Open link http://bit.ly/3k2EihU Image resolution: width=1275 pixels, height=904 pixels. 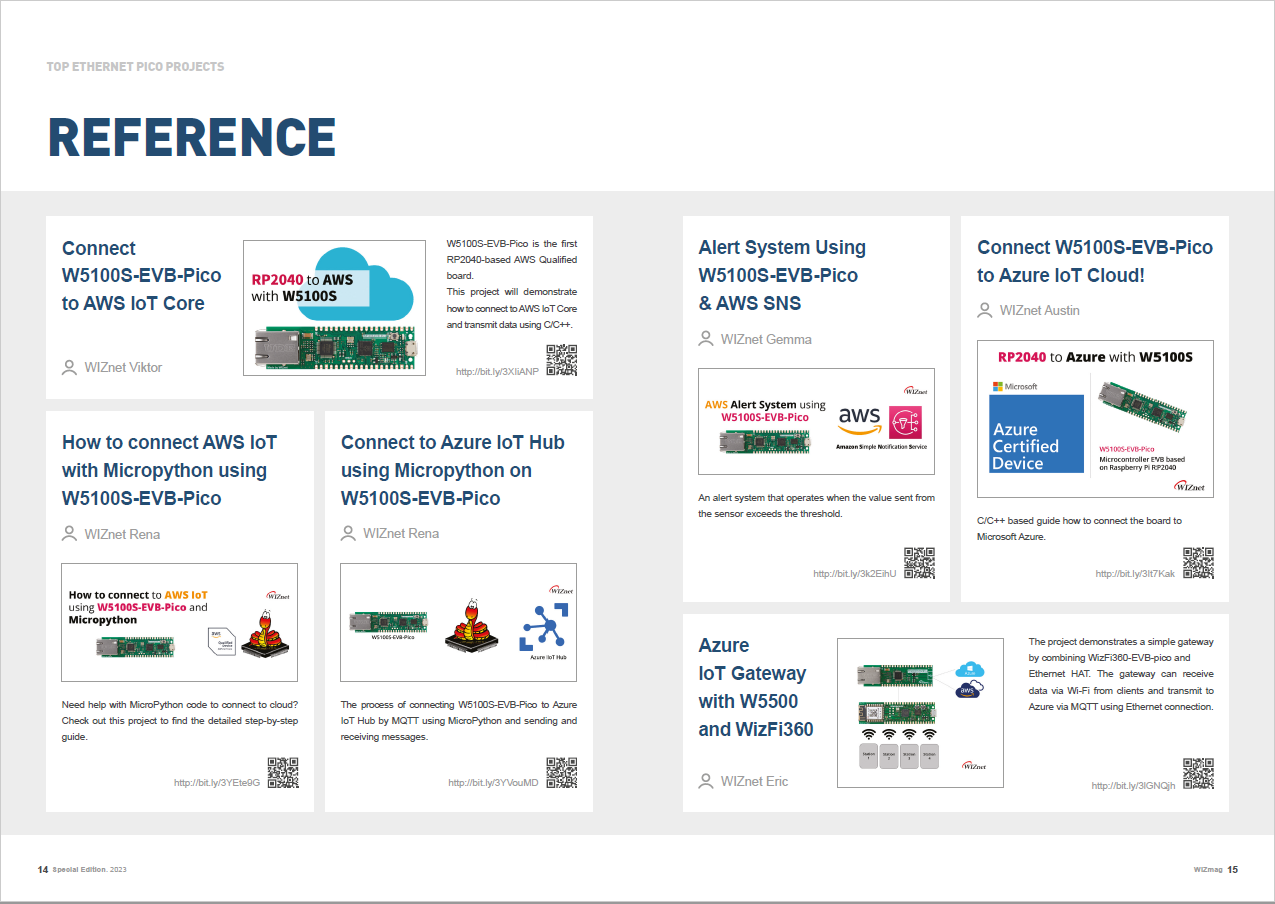pos(854,574)
